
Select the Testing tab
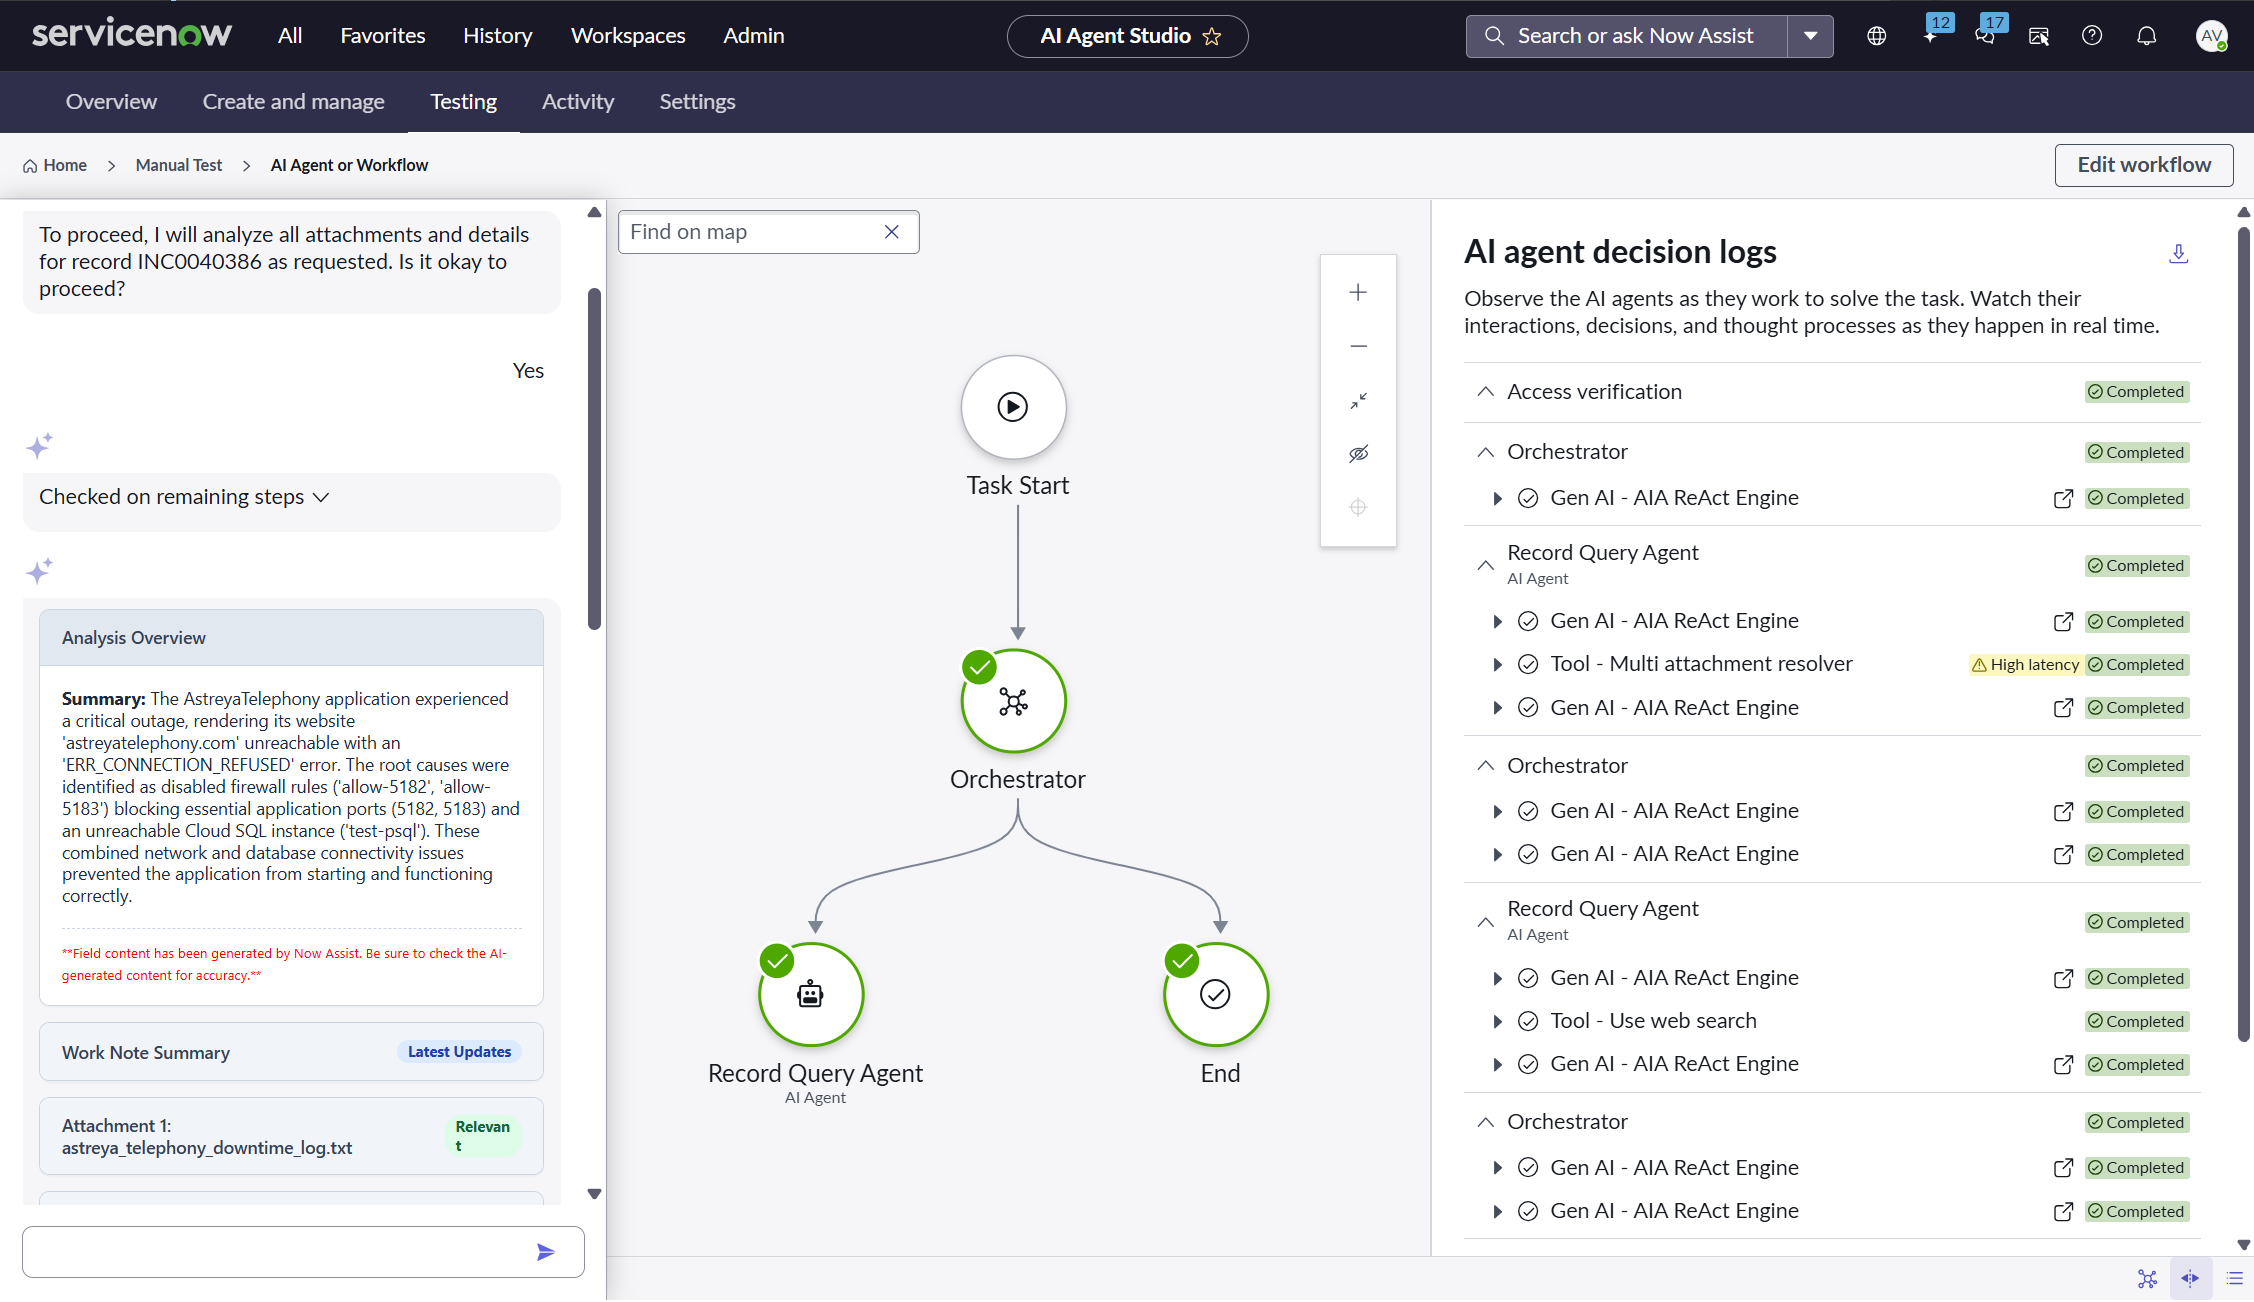[x=463, y=102]
